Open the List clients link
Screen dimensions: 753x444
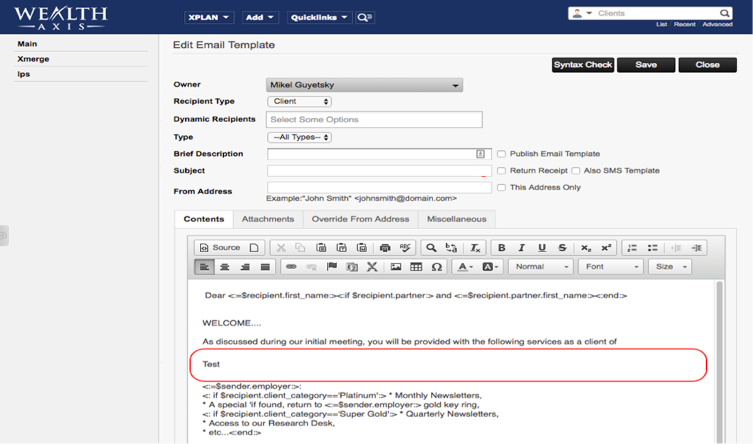click(x=661, y=24)
